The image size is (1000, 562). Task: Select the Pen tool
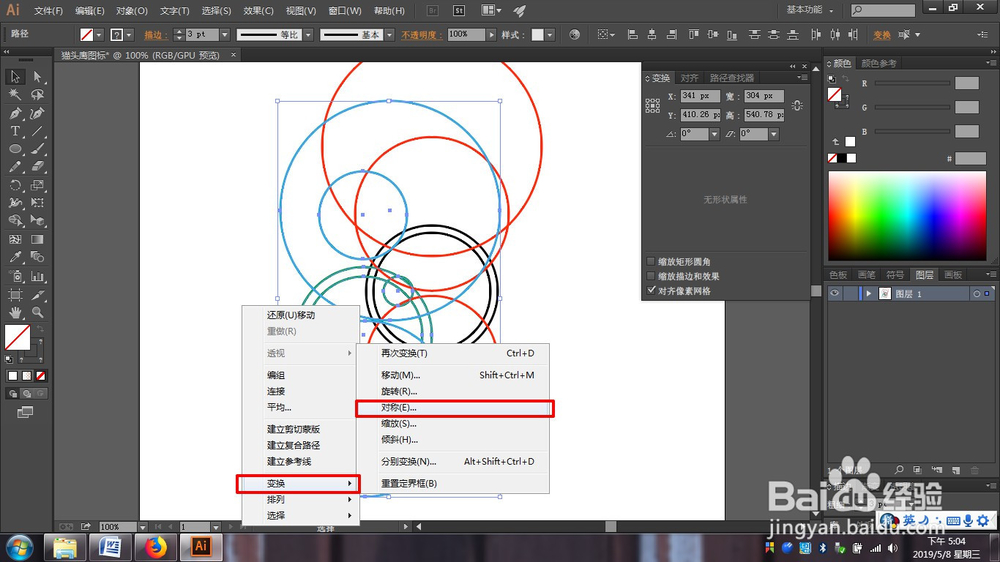click(15, 114)
